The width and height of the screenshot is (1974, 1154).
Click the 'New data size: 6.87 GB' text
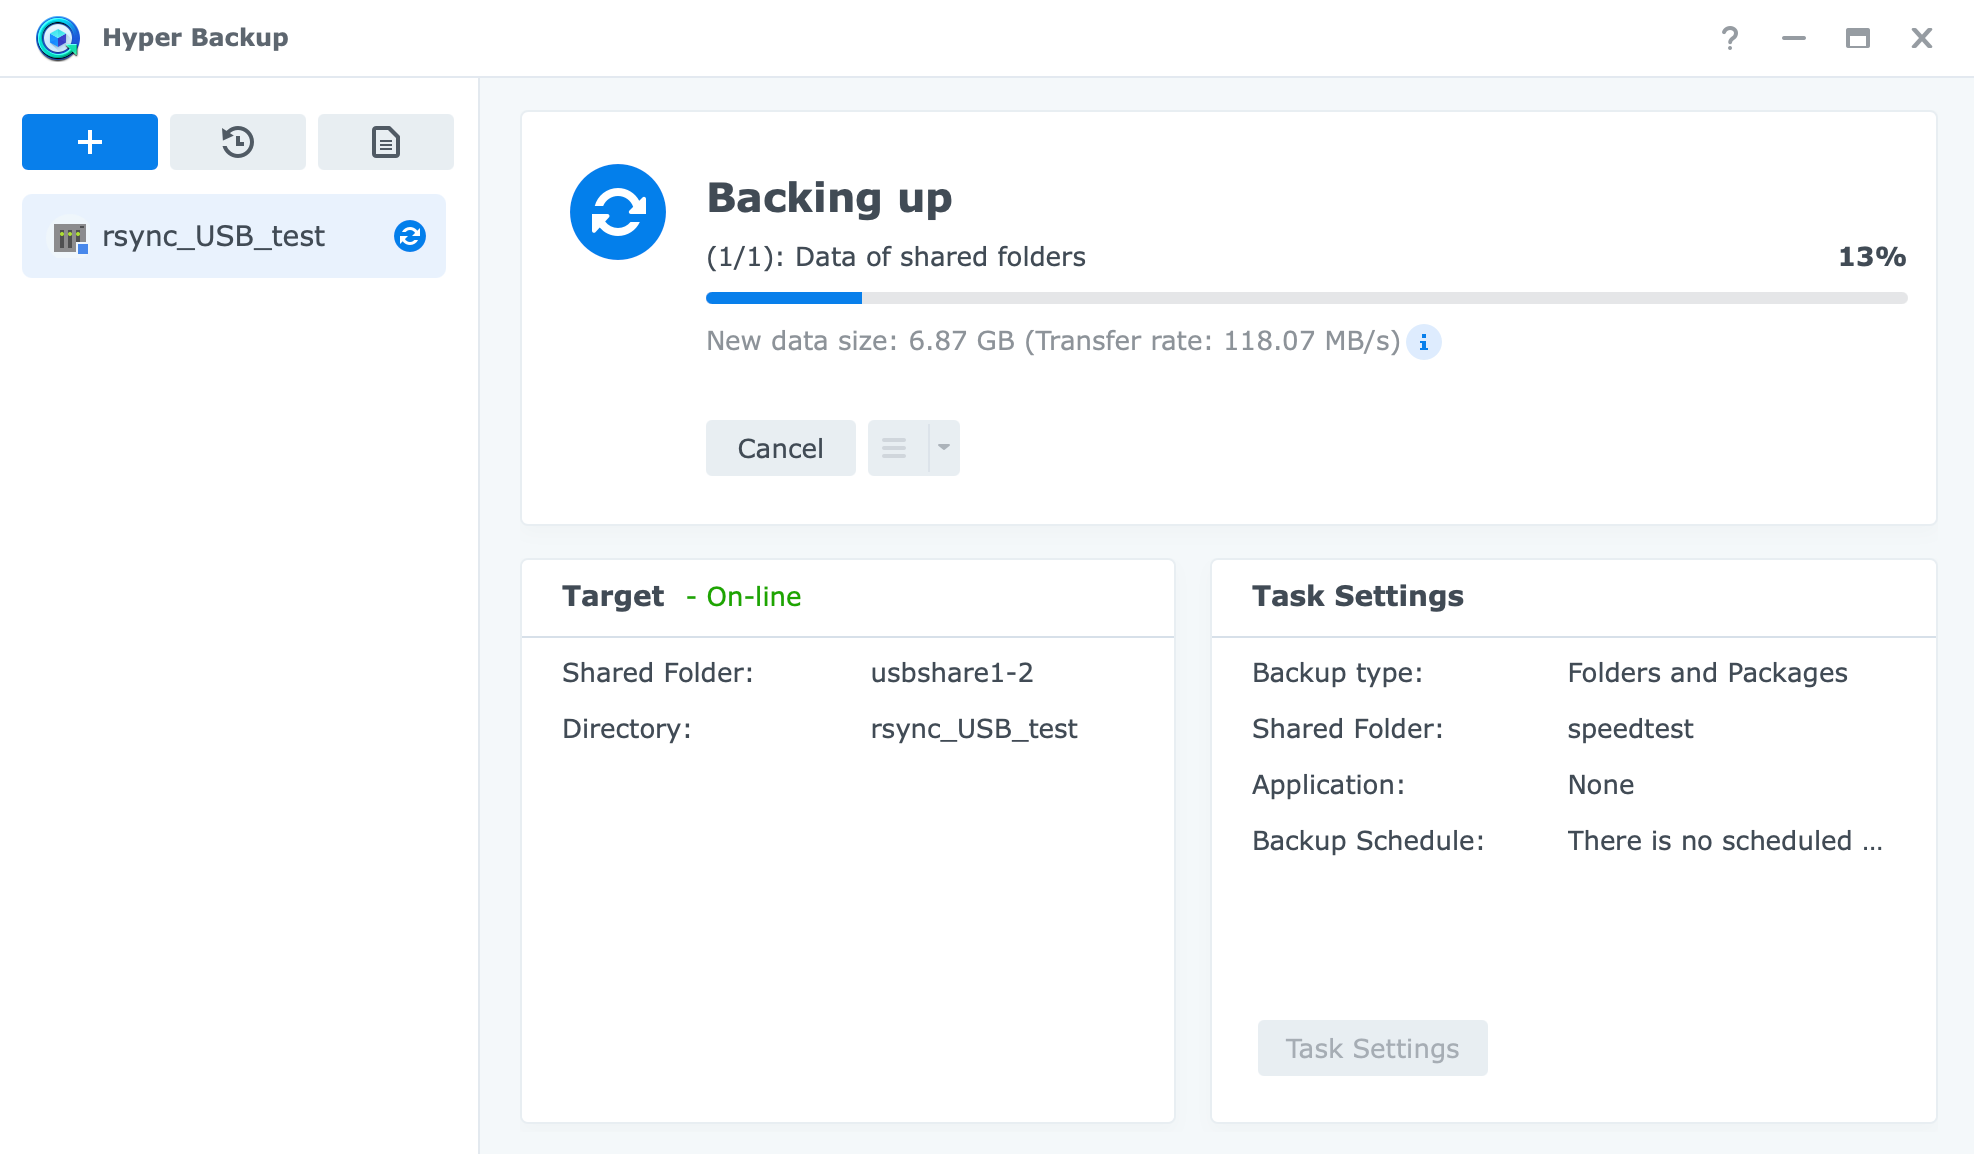860,341
